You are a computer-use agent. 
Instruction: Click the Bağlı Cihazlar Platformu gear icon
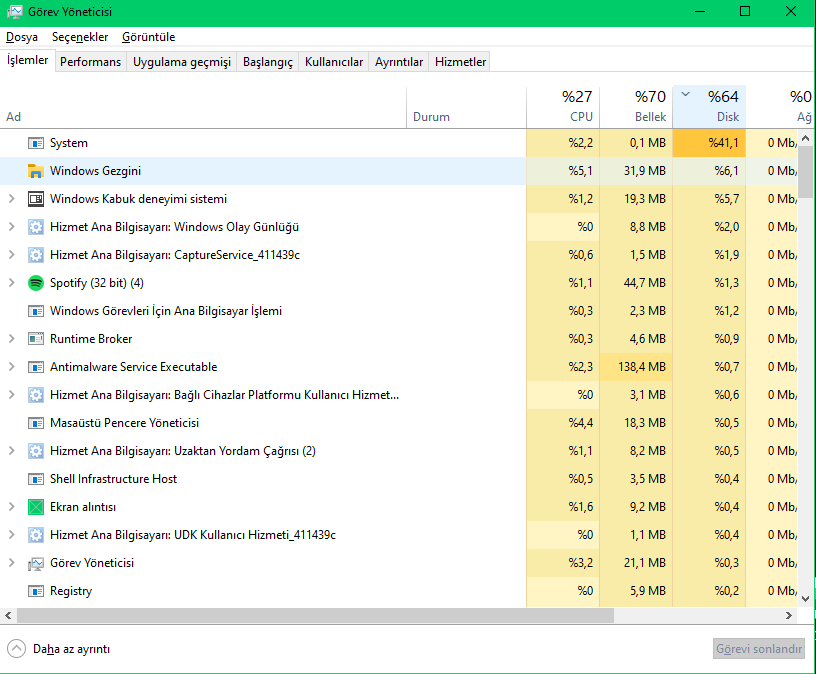tap(35, 395)
